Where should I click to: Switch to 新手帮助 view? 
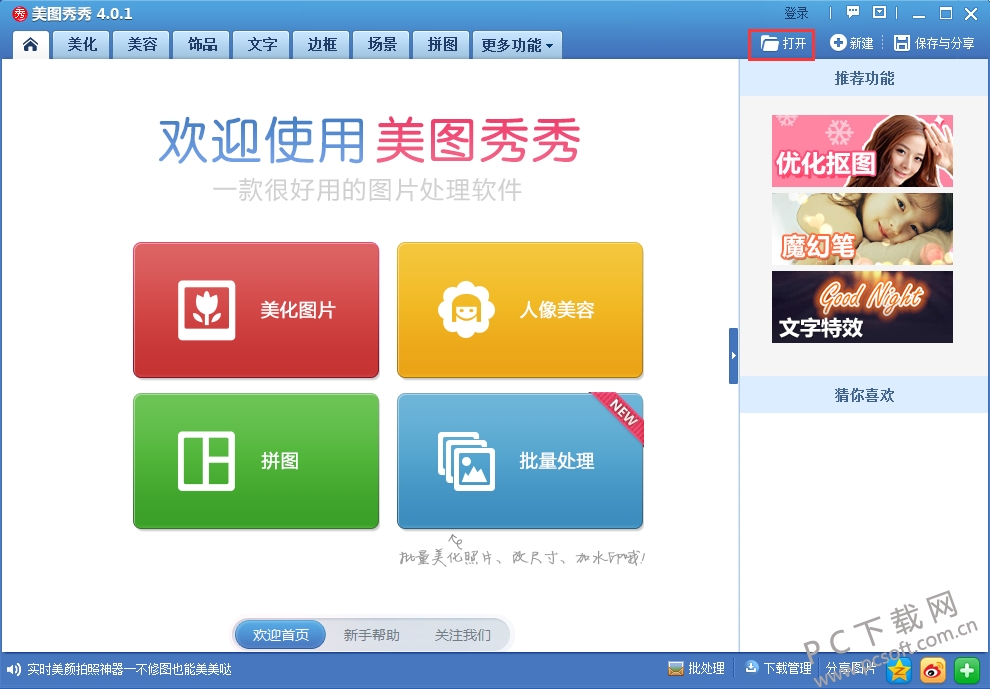tap(371, 635)
